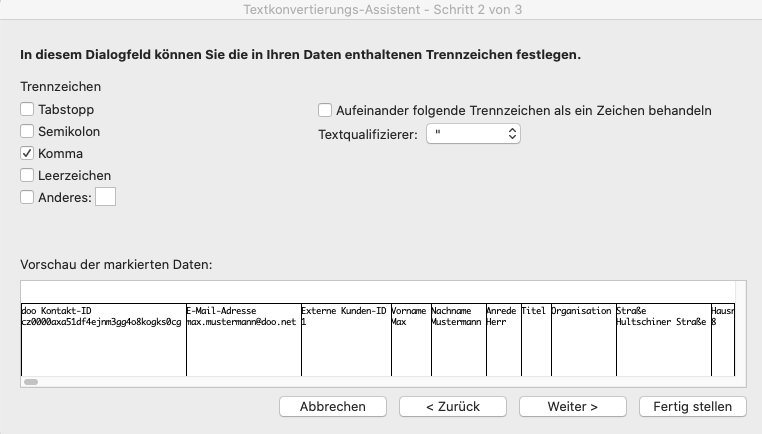Screen dimensions: 762x434
Task: Go back with the Zurück button
Action: point(452,406)
